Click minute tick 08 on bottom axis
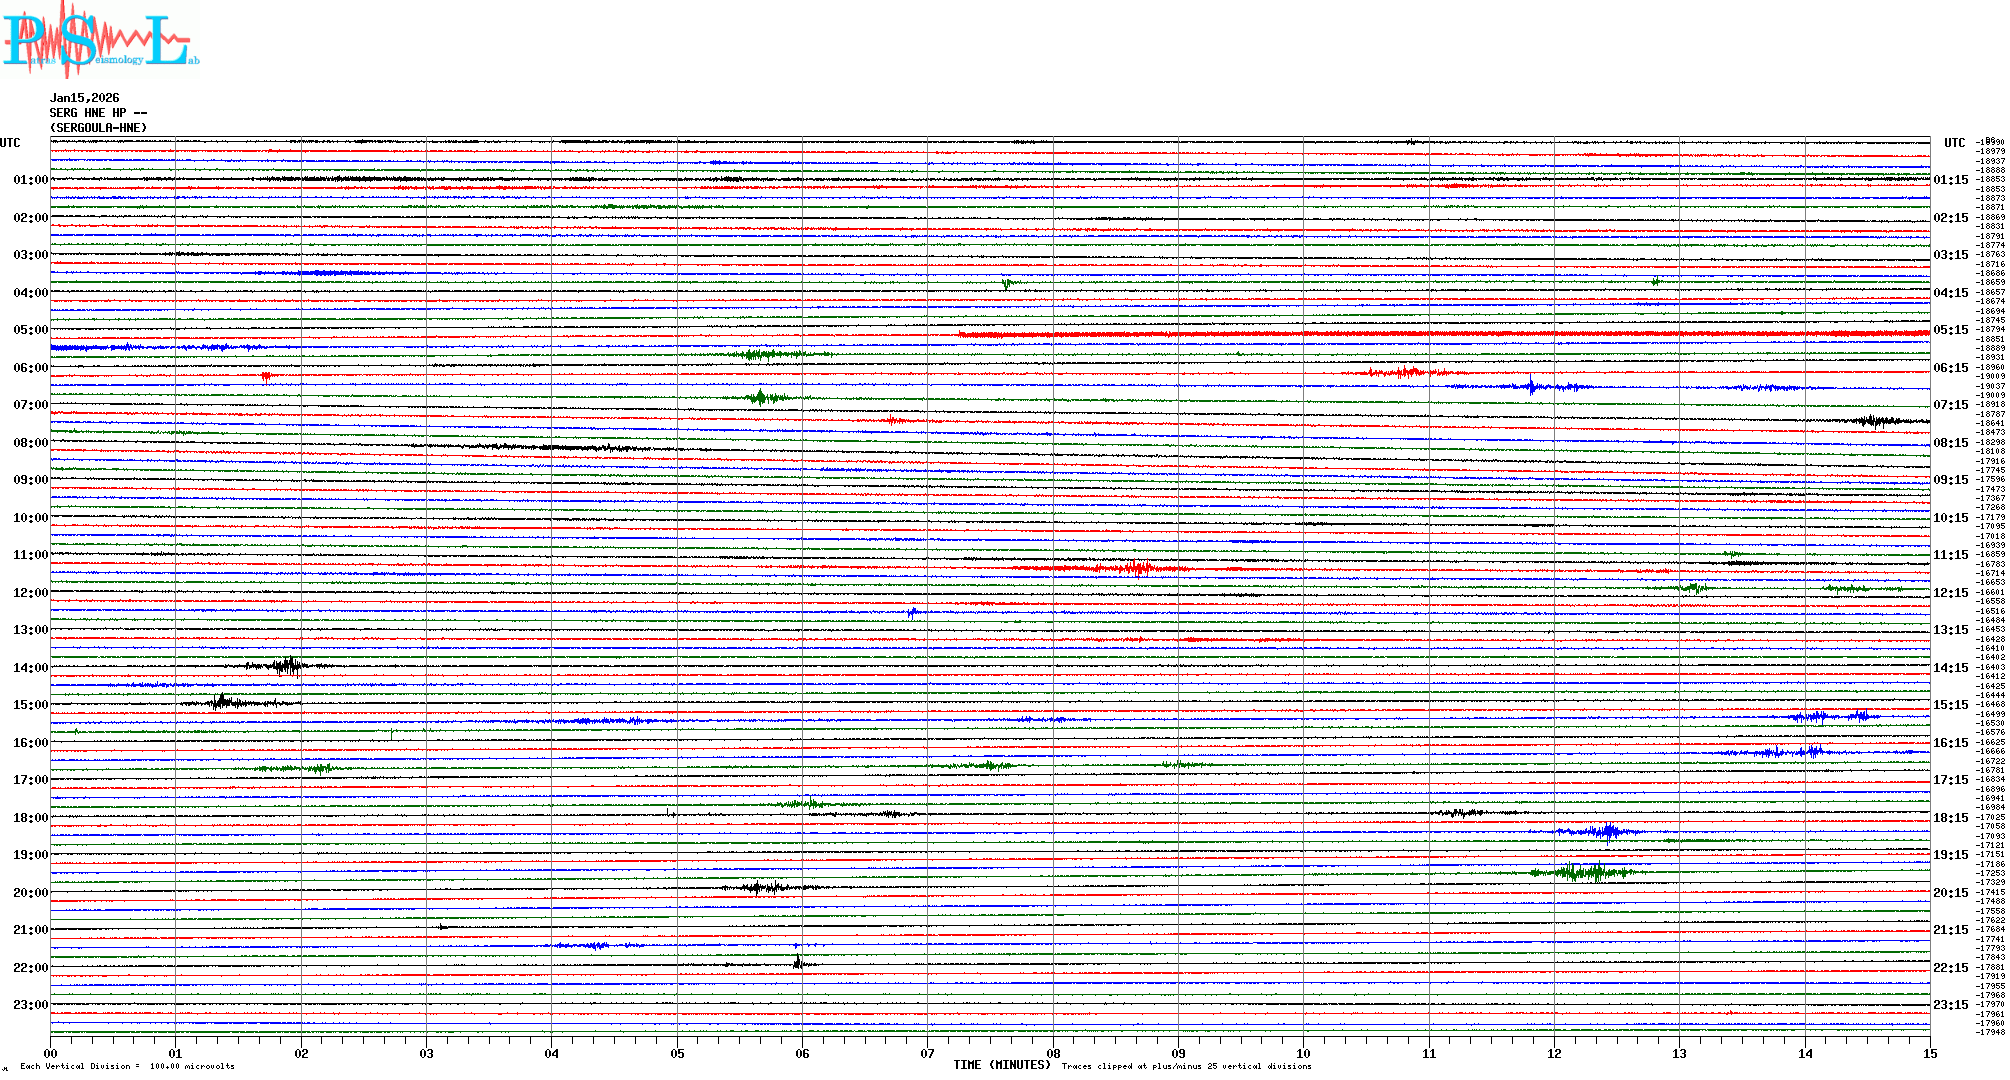This screenshot has height=1080, width=2010. point(1053,1053)
